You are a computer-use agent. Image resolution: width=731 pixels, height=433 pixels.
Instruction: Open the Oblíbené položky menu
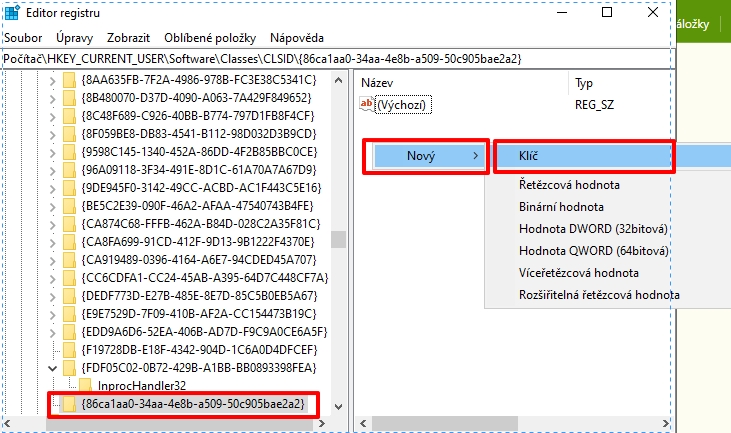[x=210, y=38]
